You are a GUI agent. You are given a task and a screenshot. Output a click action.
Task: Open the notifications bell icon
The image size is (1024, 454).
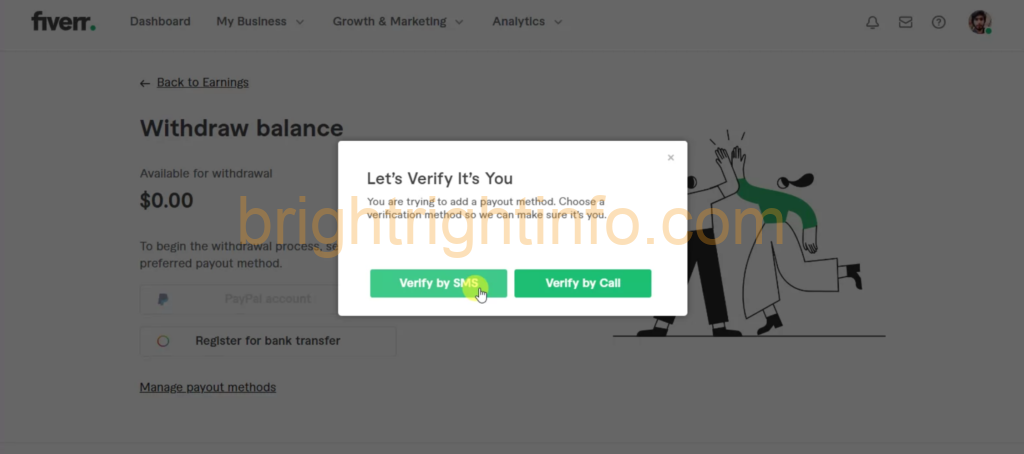pos(872,22)
